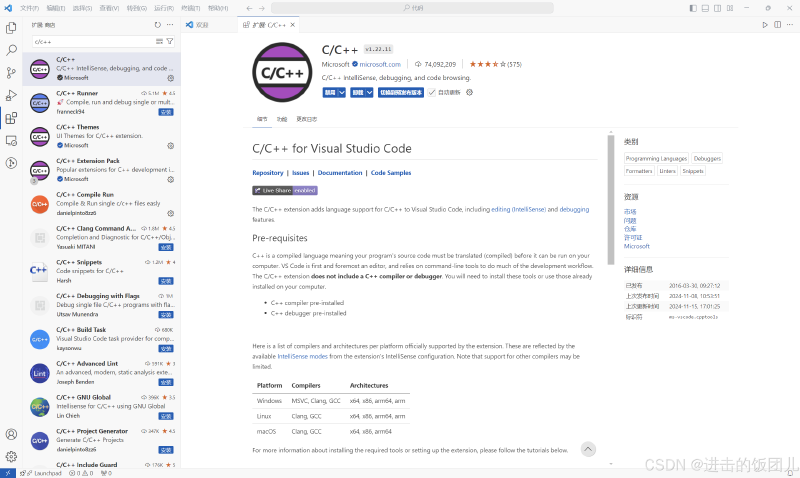The image size is (800, 478).
Task: Split the editor to the right
Action: pyautogui.click(x=778, y=24)
